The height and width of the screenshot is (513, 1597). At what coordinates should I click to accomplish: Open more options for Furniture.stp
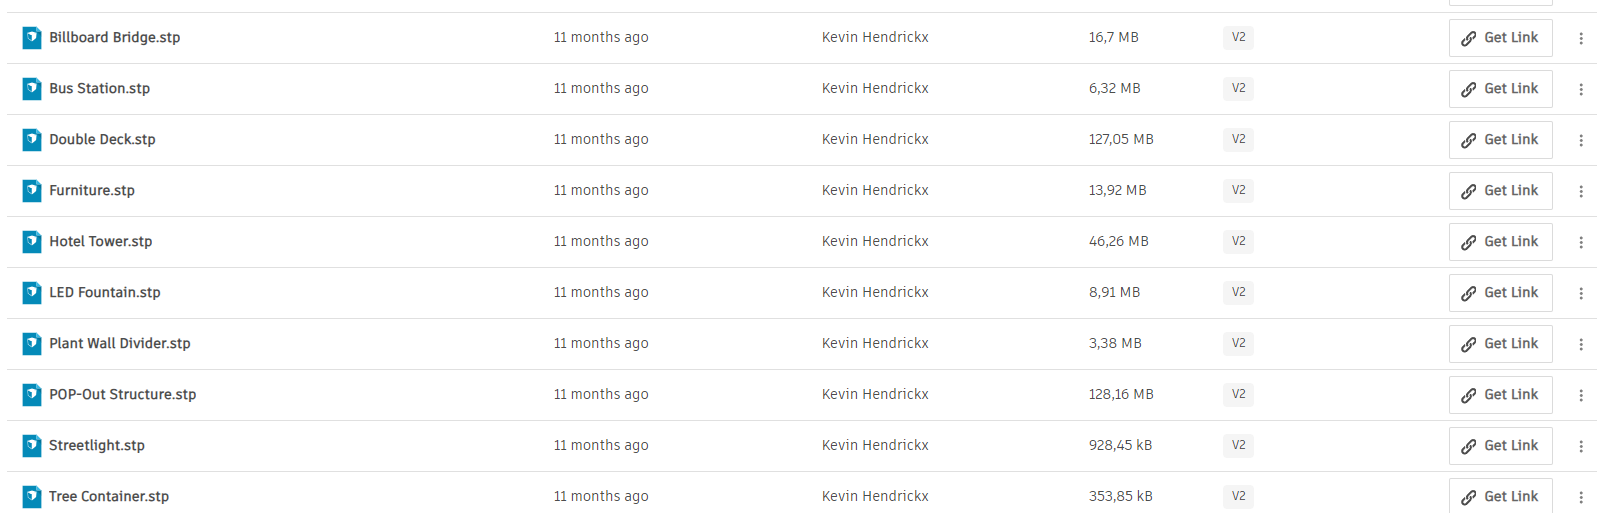pos(1580,191)
